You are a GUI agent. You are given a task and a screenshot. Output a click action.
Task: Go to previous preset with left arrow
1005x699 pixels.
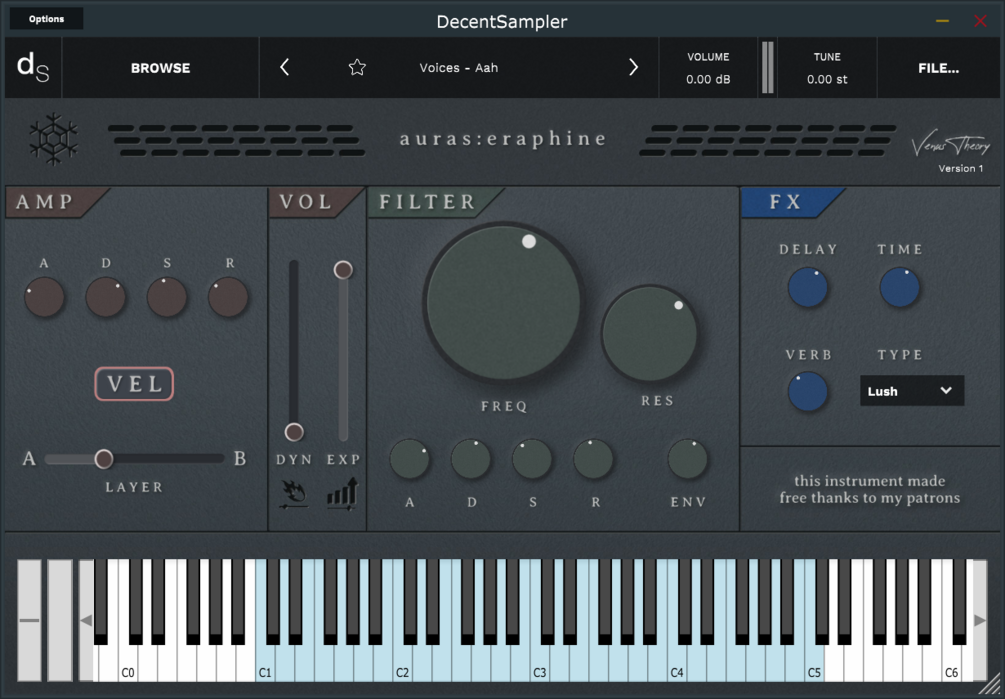point(285,67)
